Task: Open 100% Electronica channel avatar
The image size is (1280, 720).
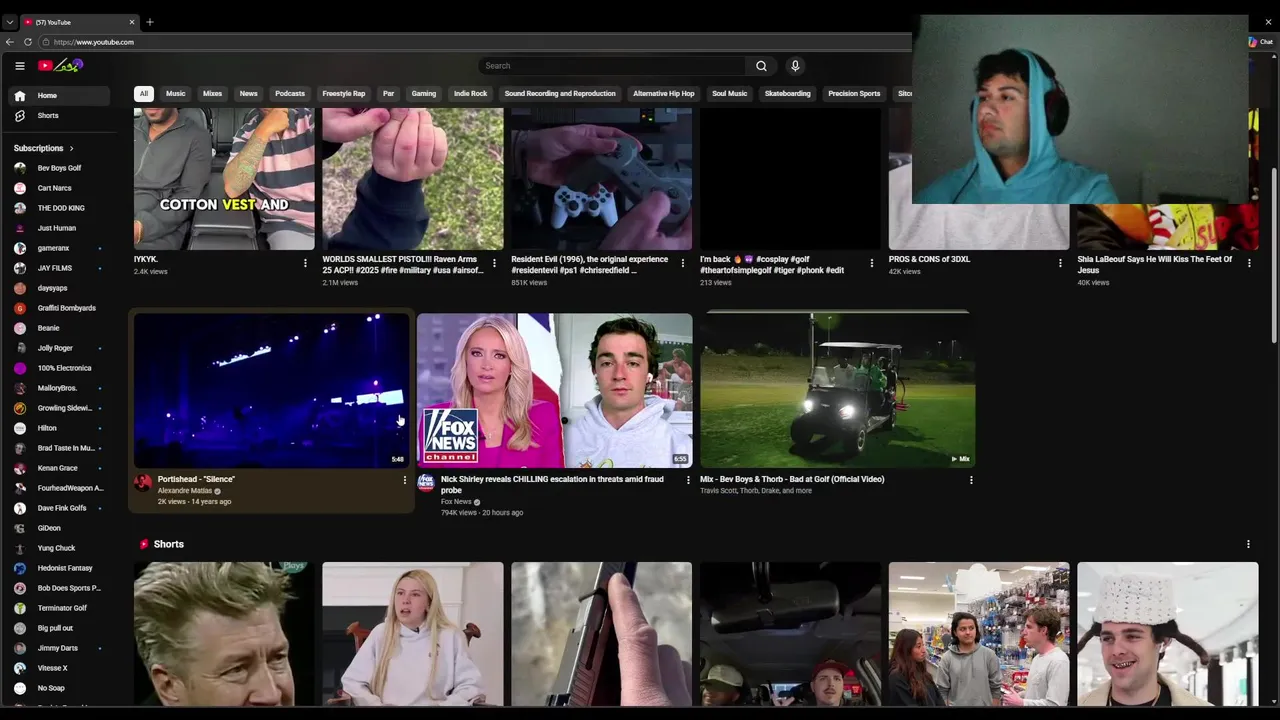Action: coord(20,368)
